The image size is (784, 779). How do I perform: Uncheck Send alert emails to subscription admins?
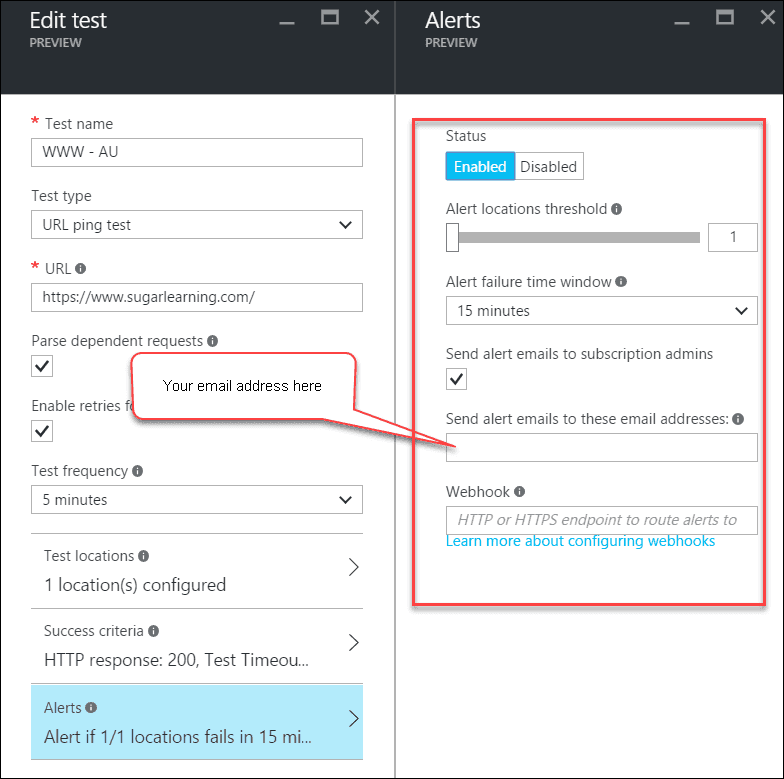(x=456, y=379)
